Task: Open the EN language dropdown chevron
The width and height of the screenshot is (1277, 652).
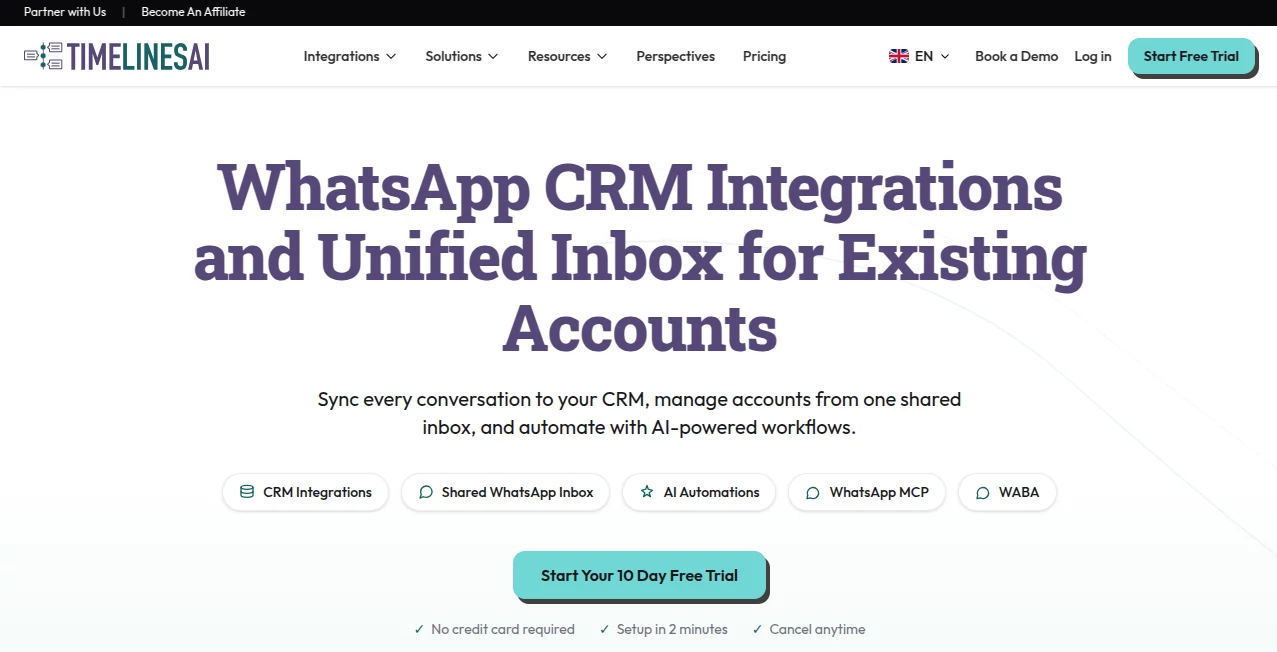Action: pos(945,56)
